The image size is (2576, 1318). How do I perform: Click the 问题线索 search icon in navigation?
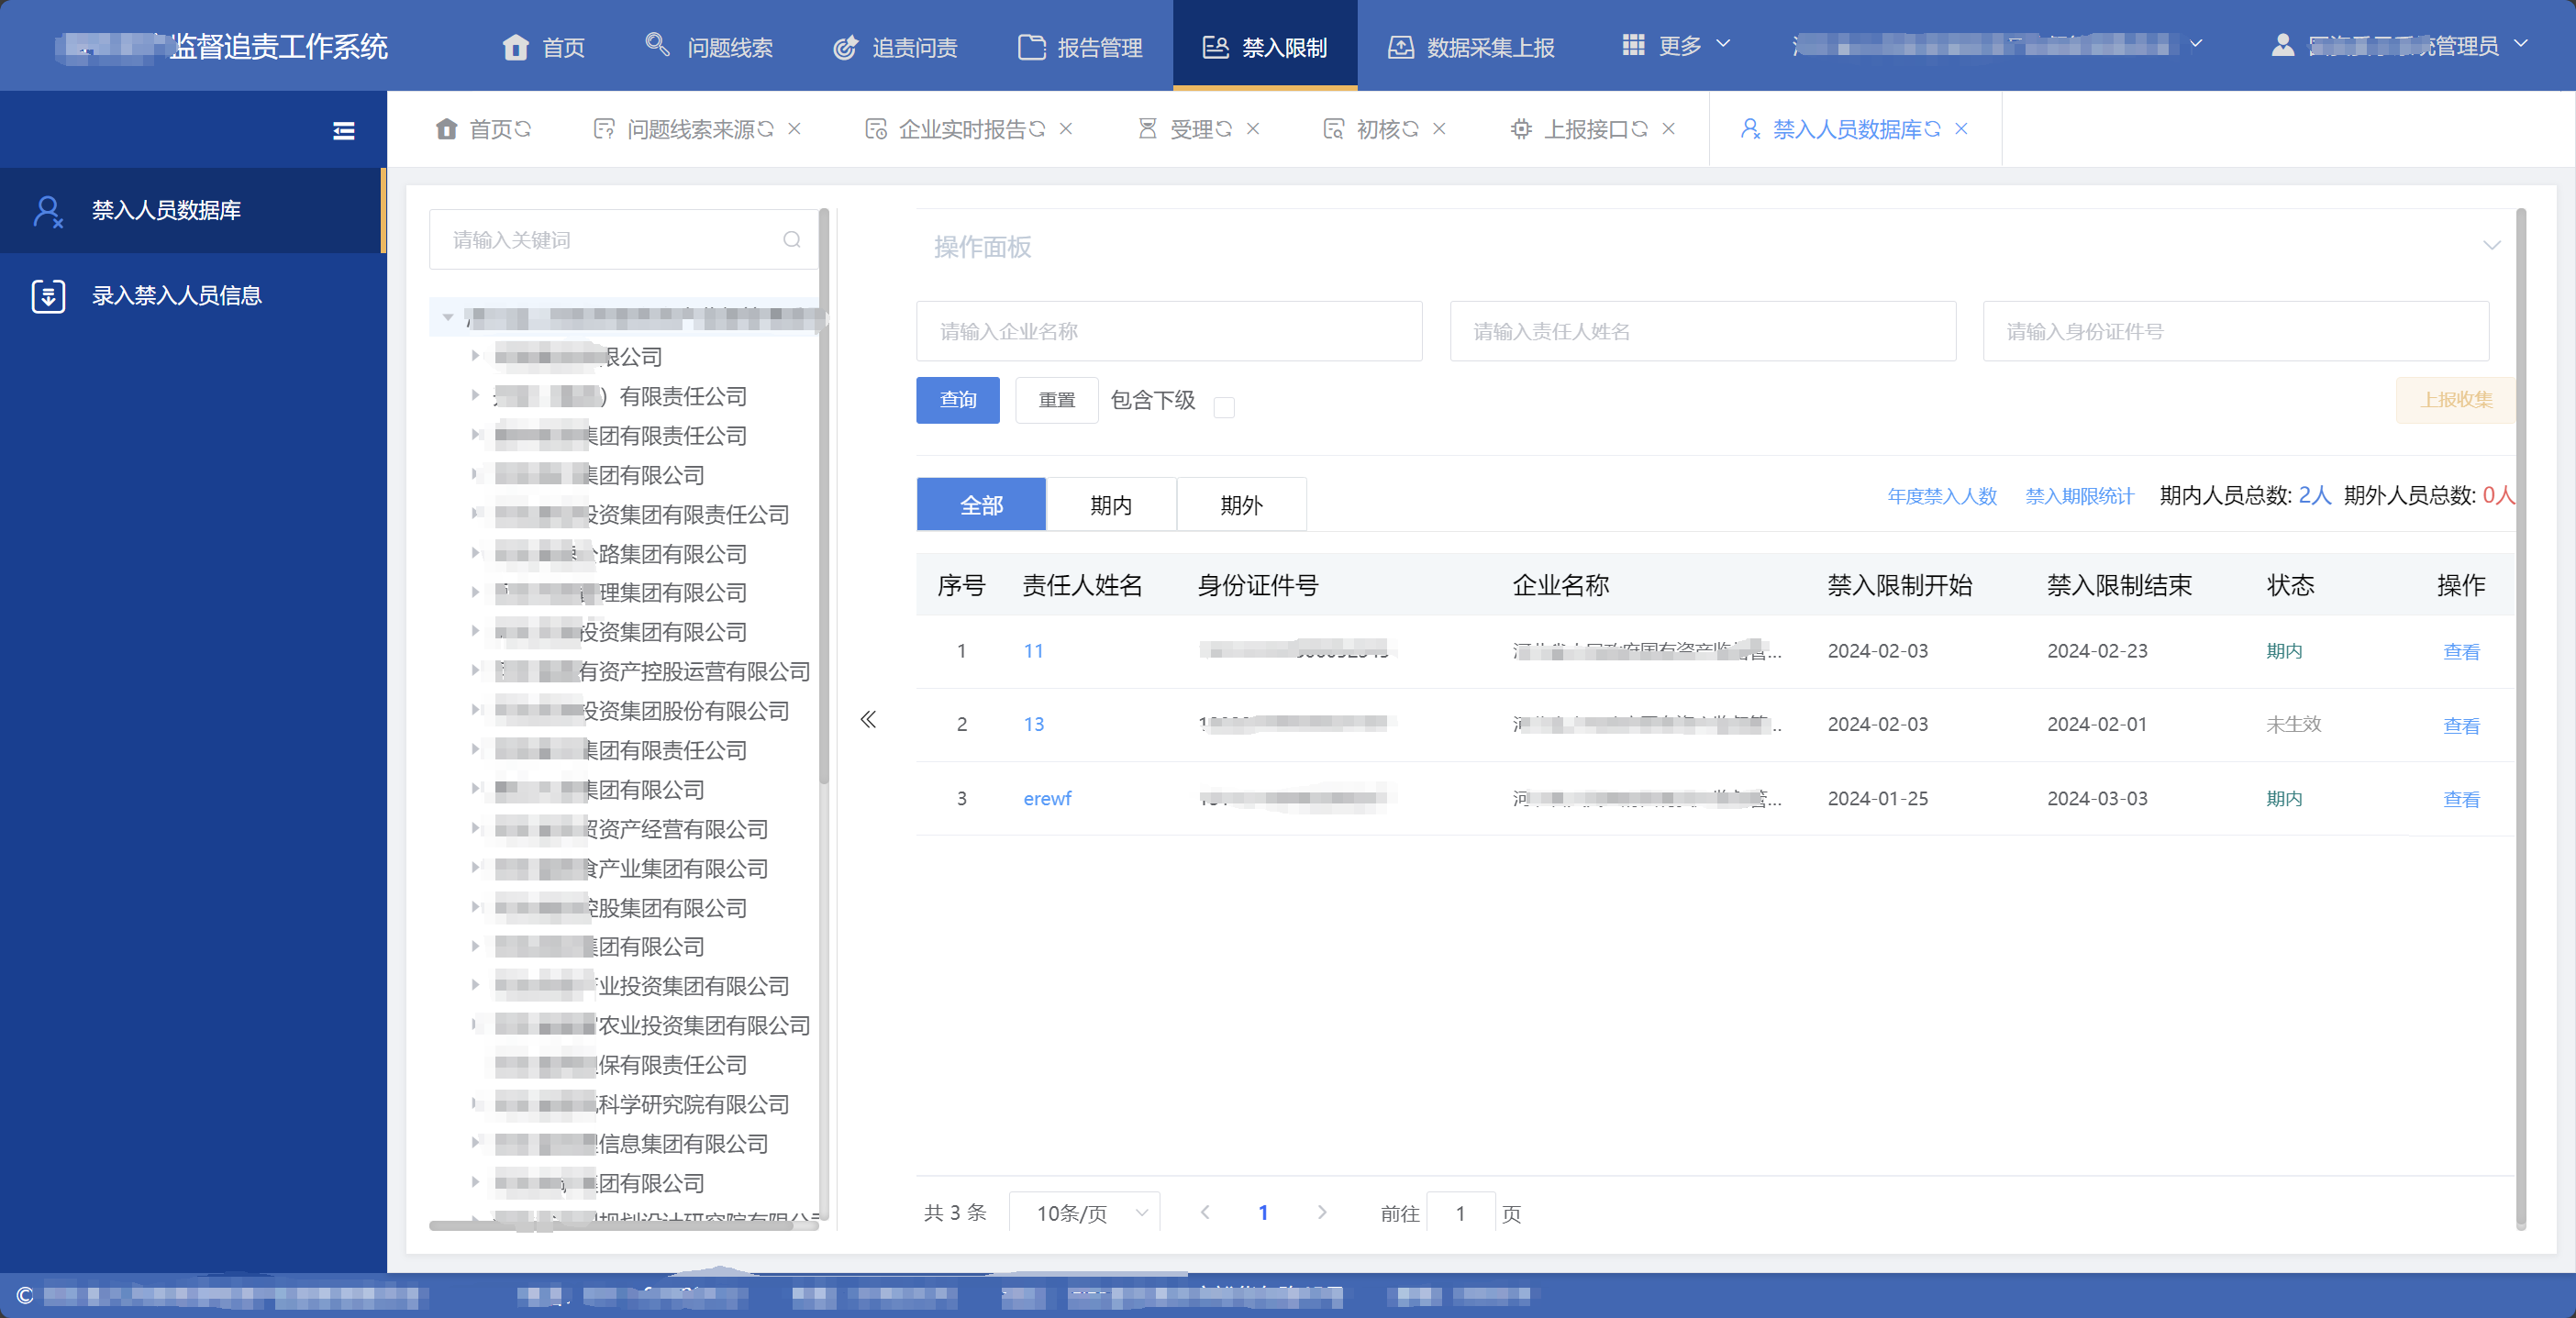coord(657,45)
